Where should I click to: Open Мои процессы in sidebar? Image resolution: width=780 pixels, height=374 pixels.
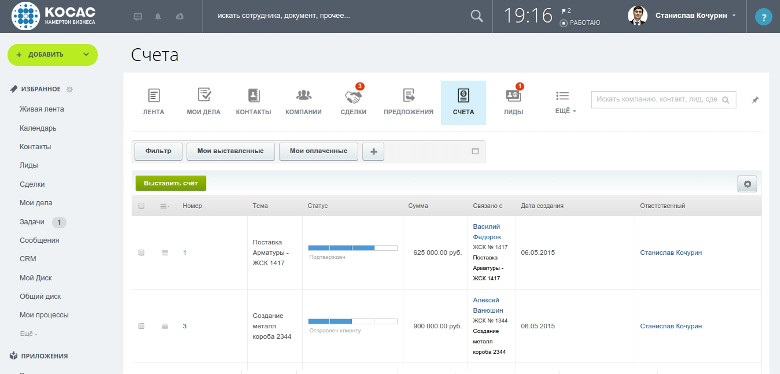pos(44,315)
